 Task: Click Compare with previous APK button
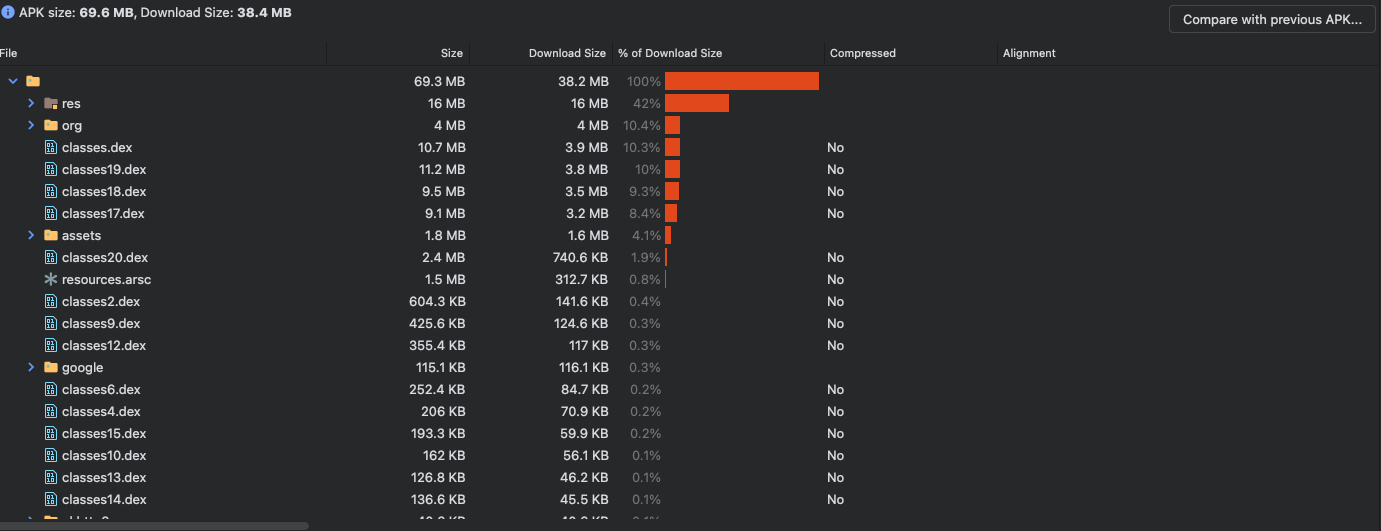click(x=1271, y=19)
